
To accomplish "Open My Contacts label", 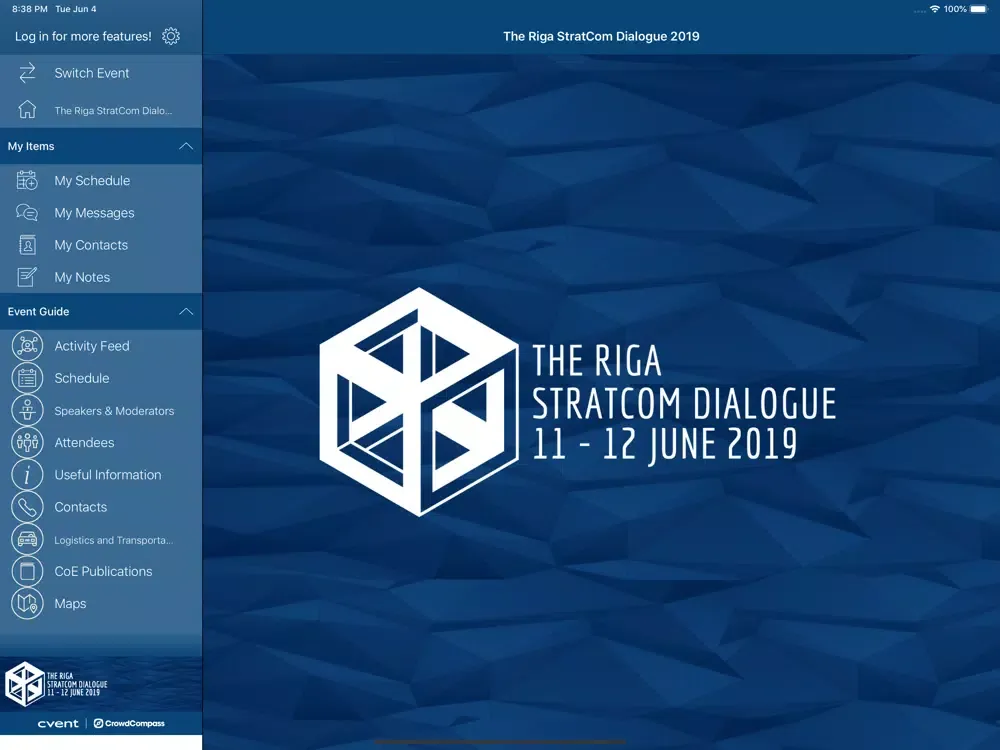I will tap(91, 245).
